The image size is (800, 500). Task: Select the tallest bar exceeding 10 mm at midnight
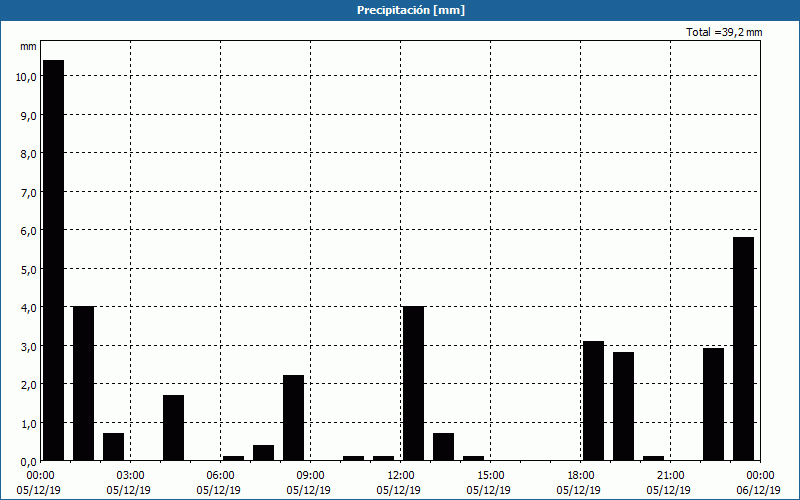pos(54,260)
